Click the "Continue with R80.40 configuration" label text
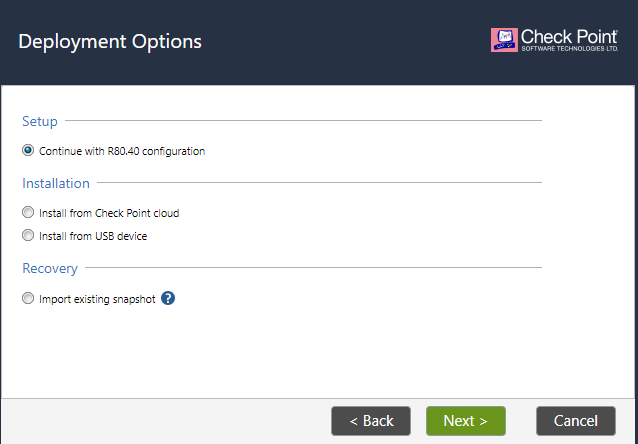 click(122, 152)
